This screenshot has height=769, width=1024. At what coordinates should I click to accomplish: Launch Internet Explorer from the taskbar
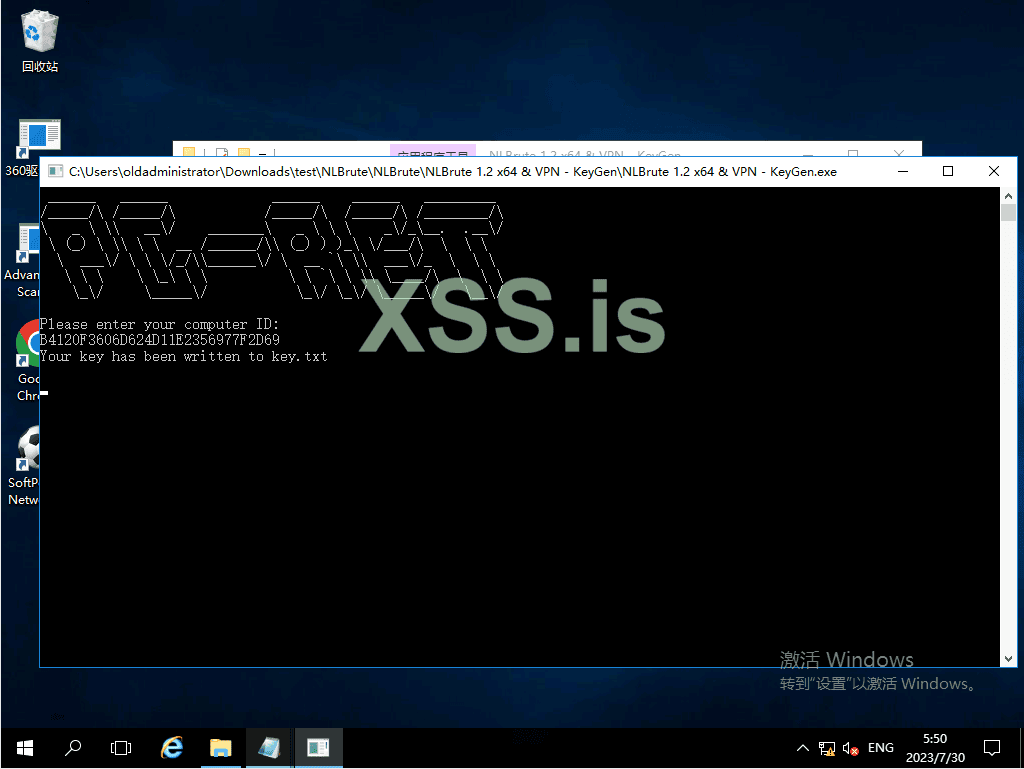point(172,748)
